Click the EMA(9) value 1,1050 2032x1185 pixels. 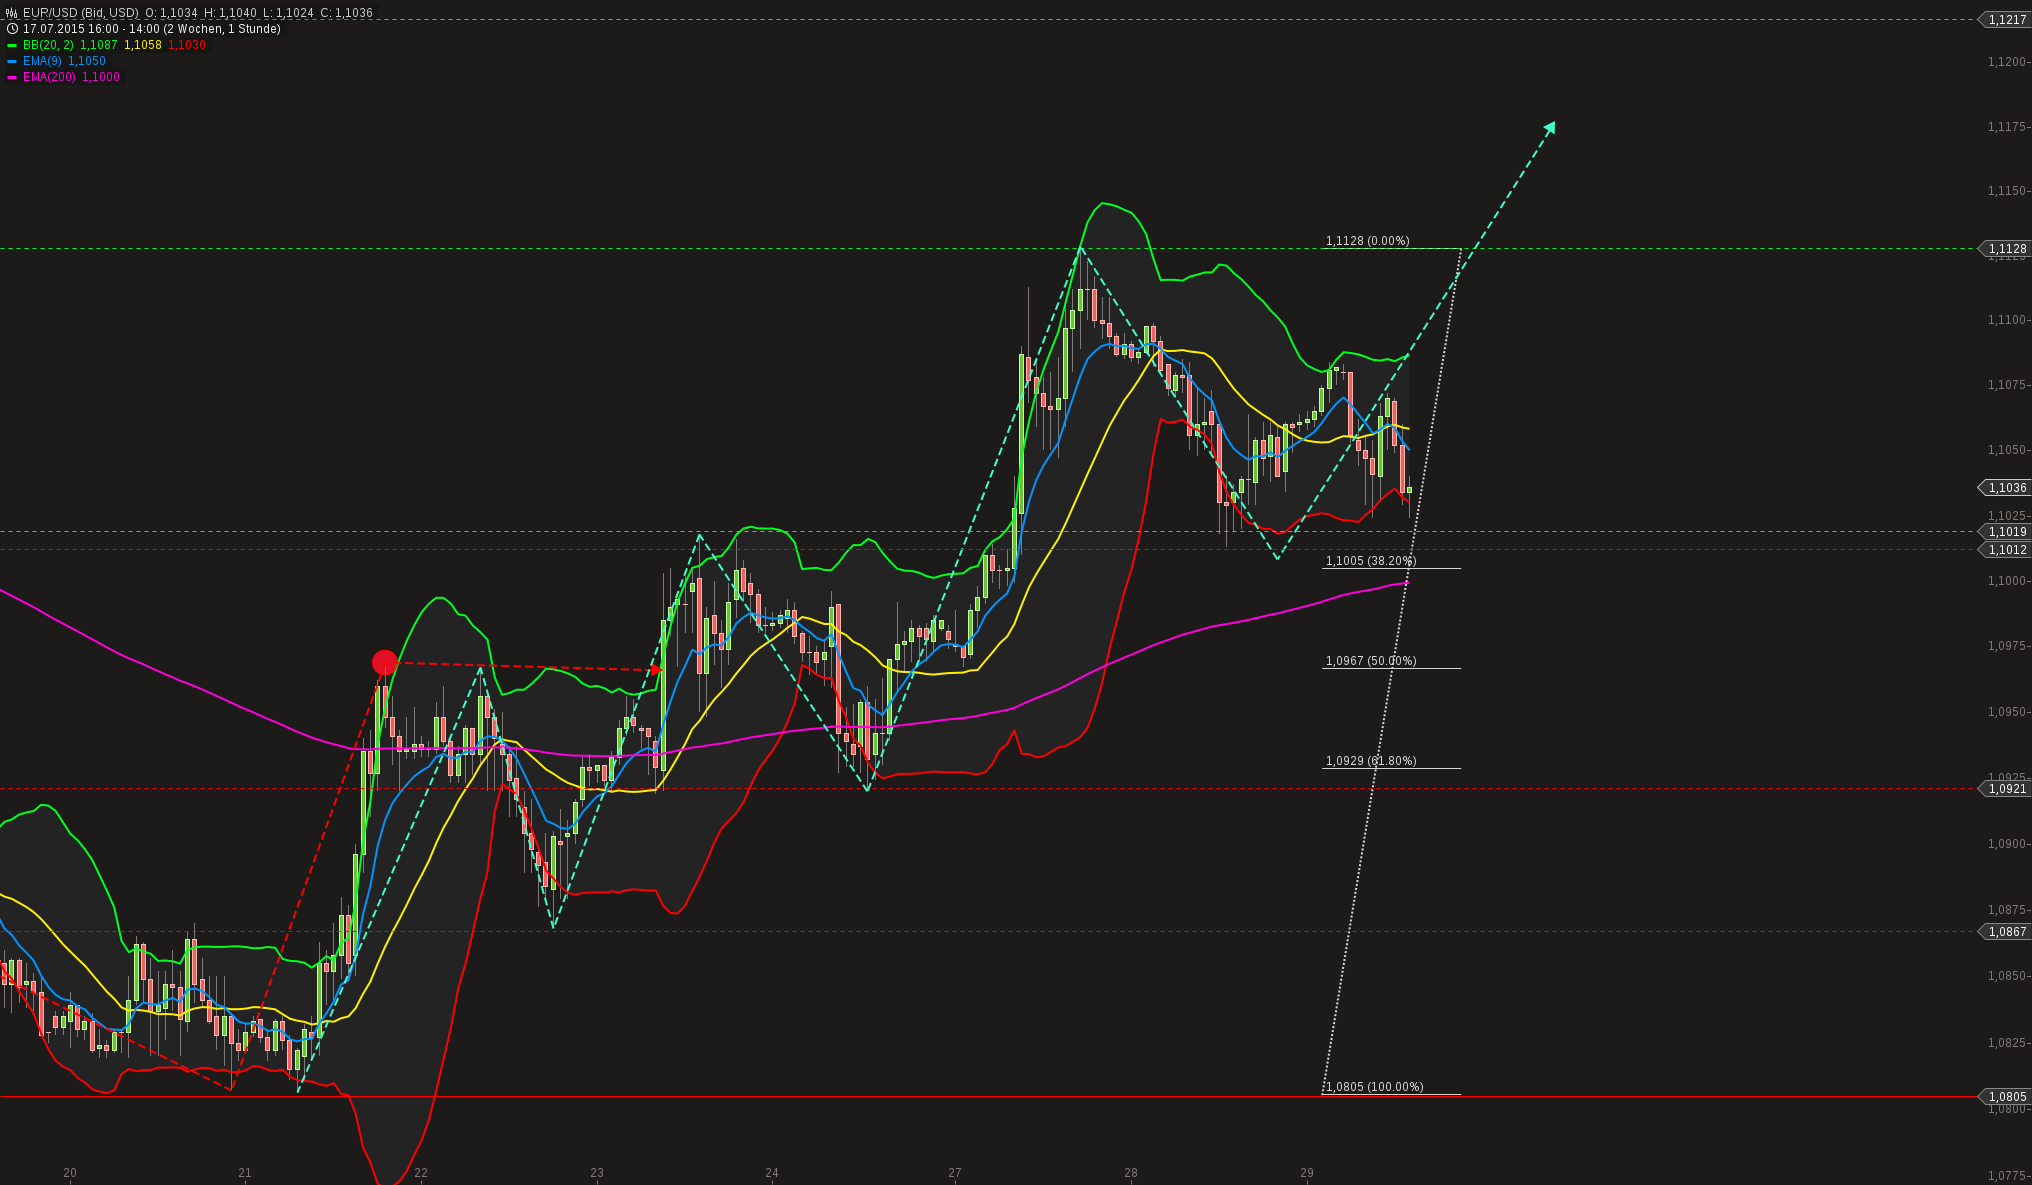coord(86,61)
